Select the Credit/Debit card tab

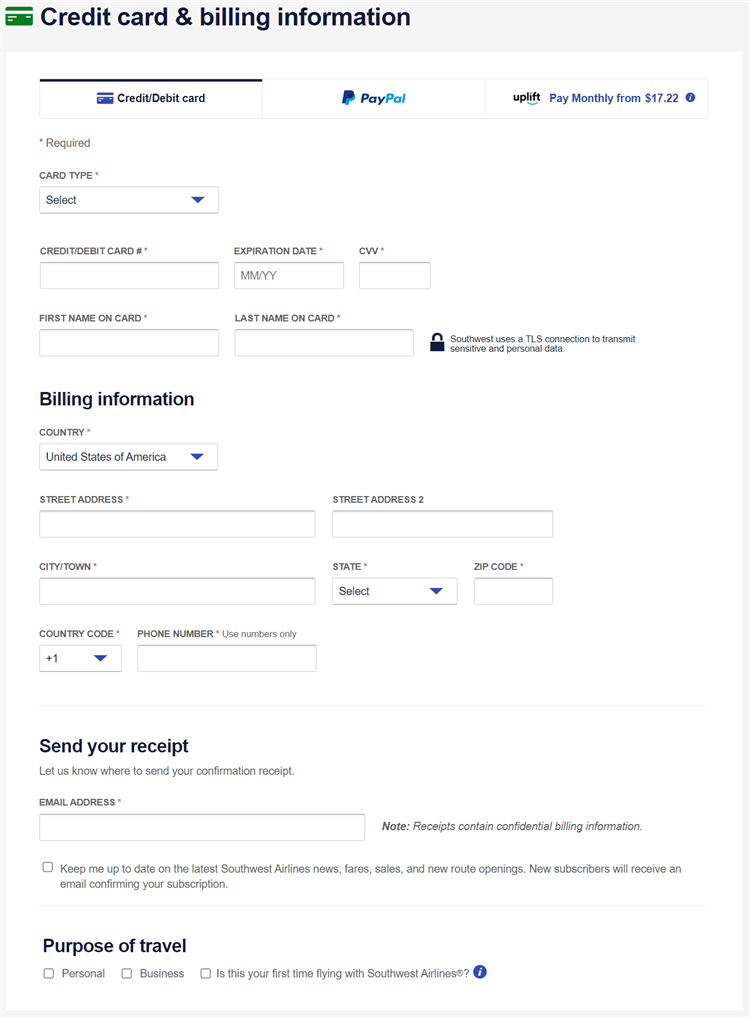[151, 98]
